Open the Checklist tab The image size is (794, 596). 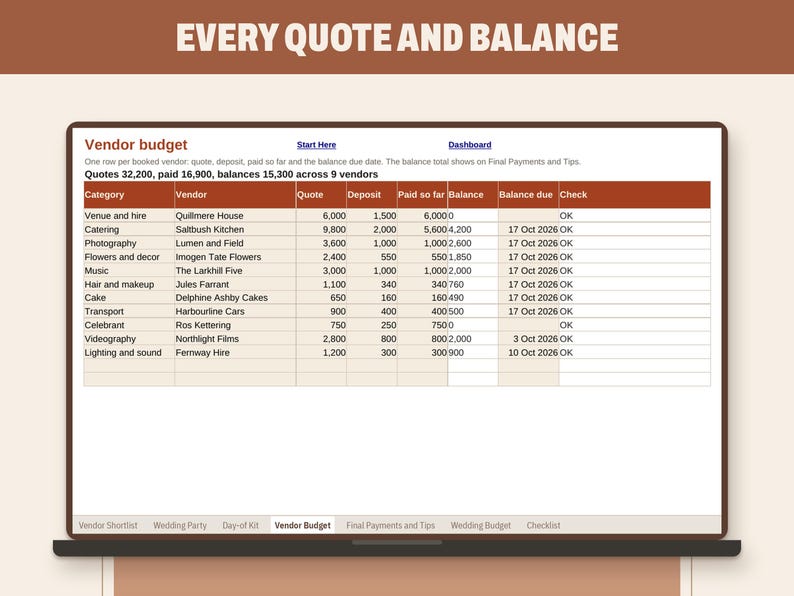pos(543,526)
